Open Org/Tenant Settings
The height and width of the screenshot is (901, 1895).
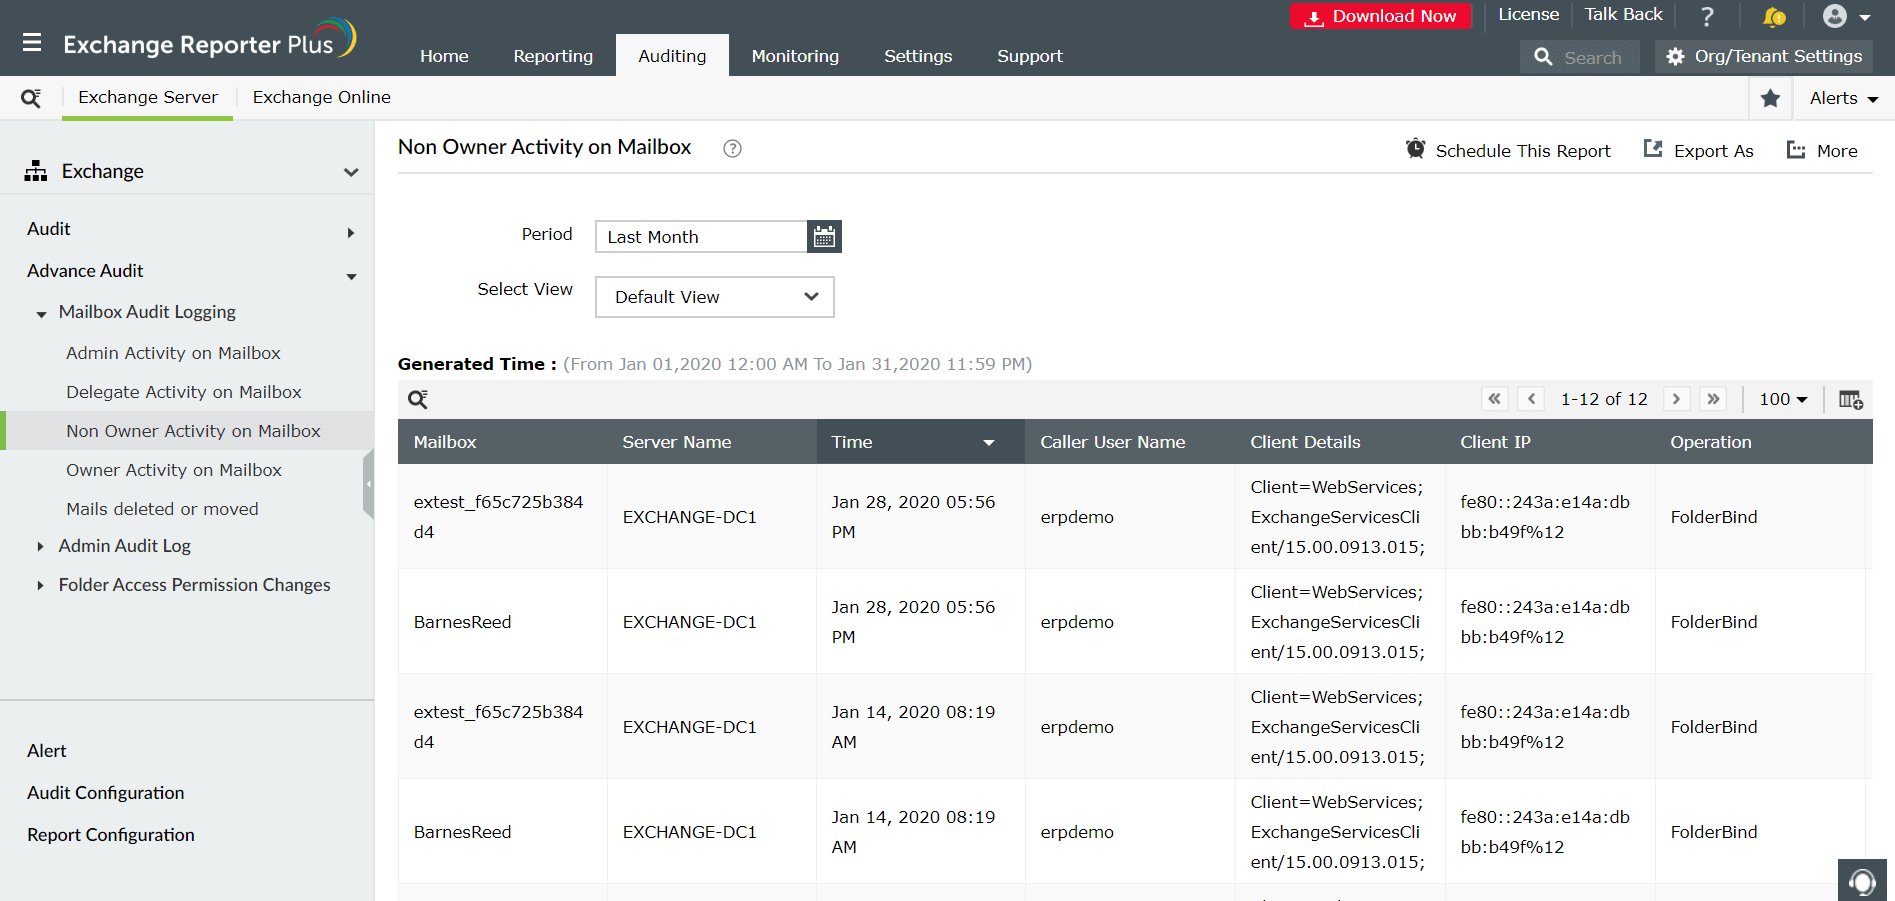(x=1764, y=57)
